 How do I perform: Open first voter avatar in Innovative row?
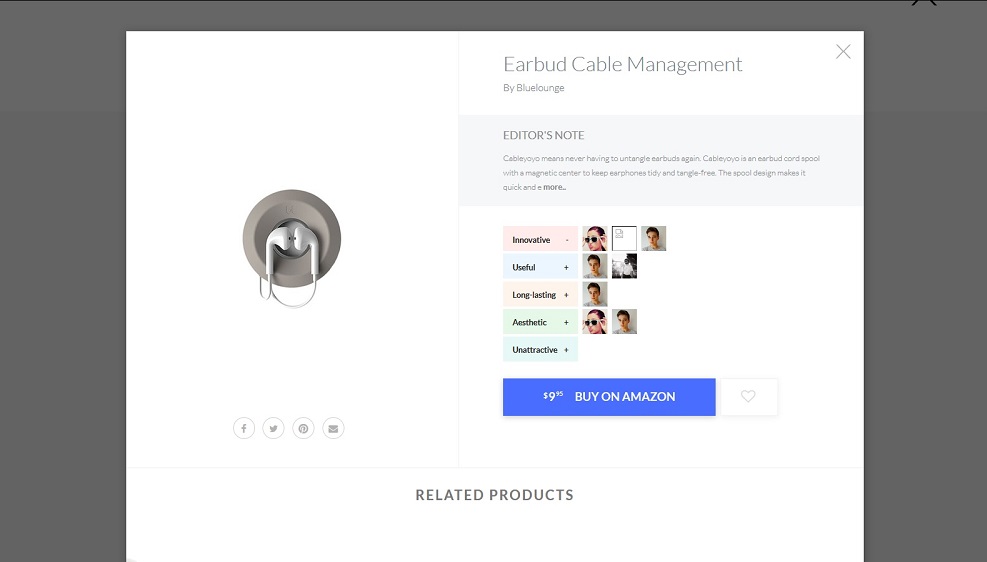tap(595, 239)
